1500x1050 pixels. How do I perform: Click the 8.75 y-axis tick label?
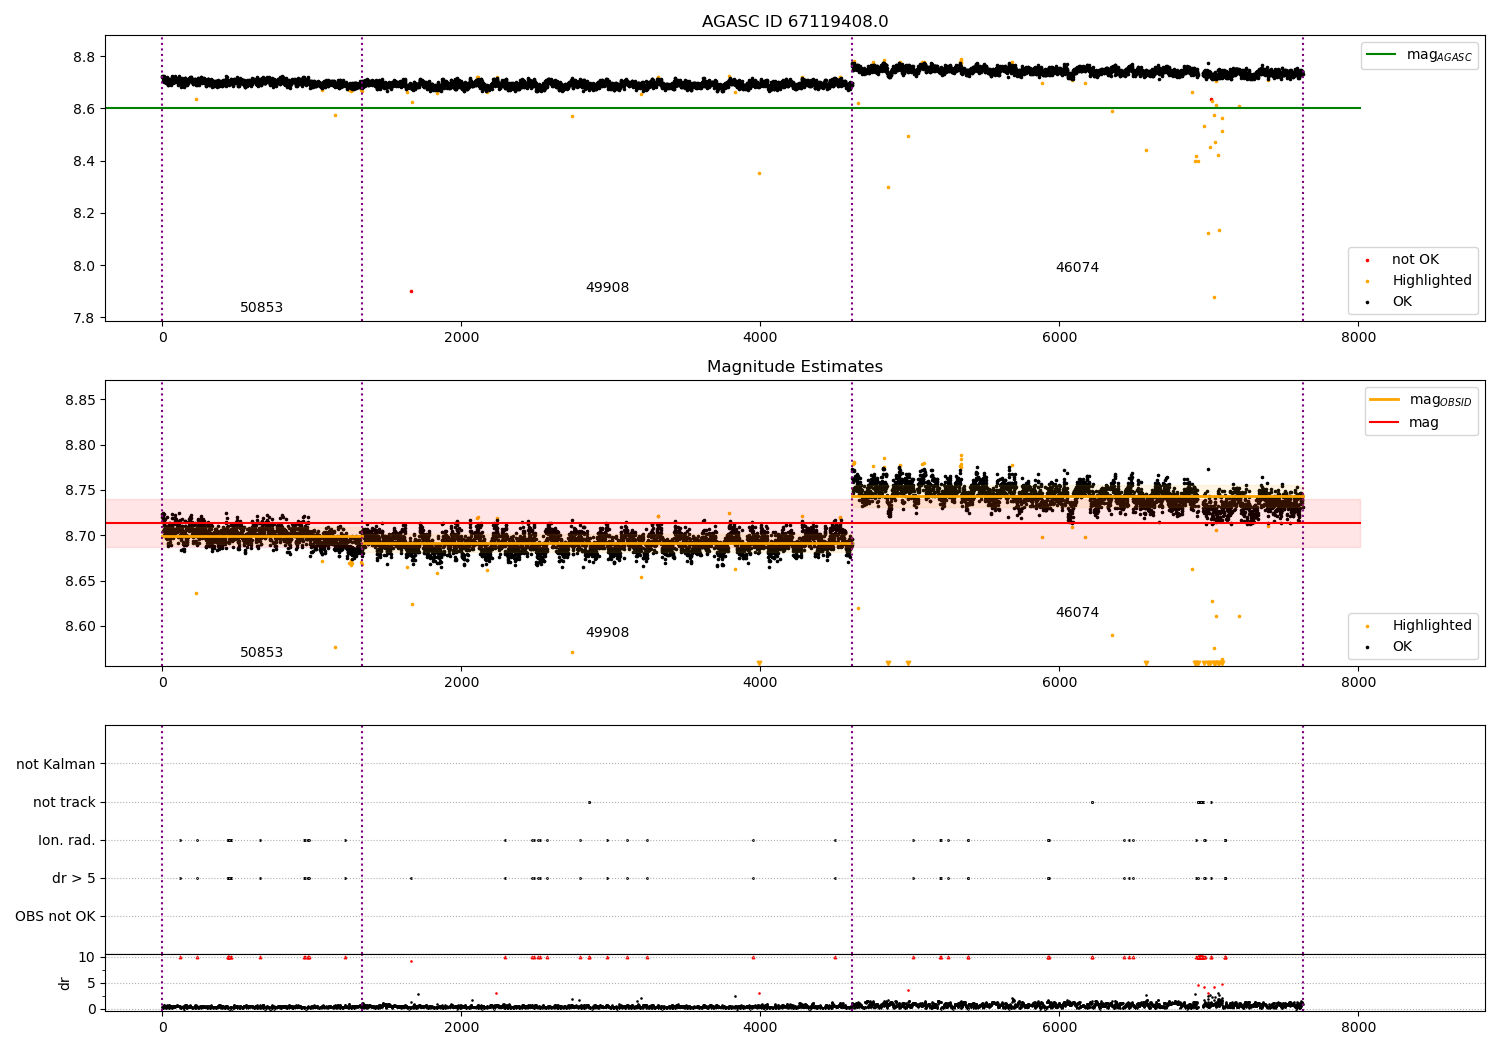(80, 490)
